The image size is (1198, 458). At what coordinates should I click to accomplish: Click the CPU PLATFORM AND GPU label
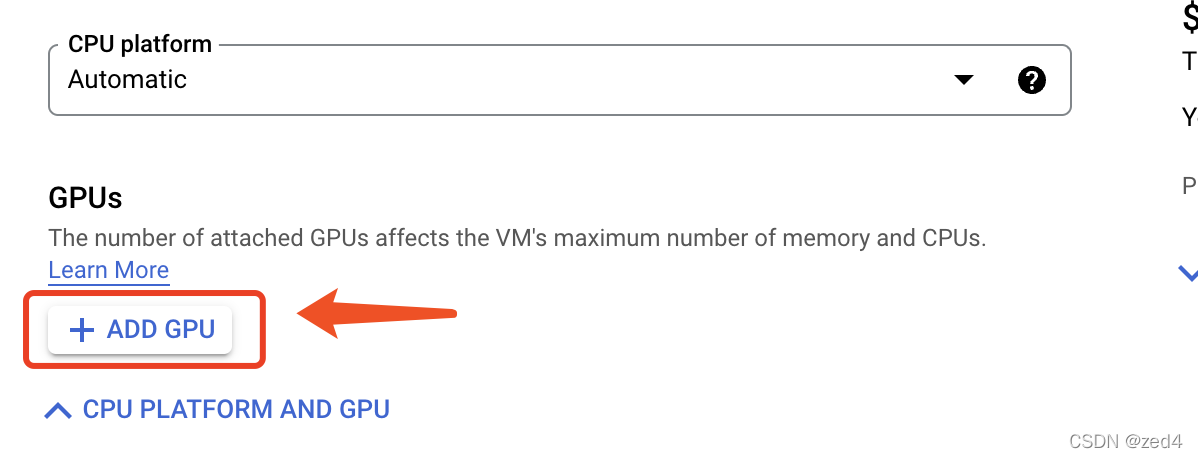tap(236, 409)
